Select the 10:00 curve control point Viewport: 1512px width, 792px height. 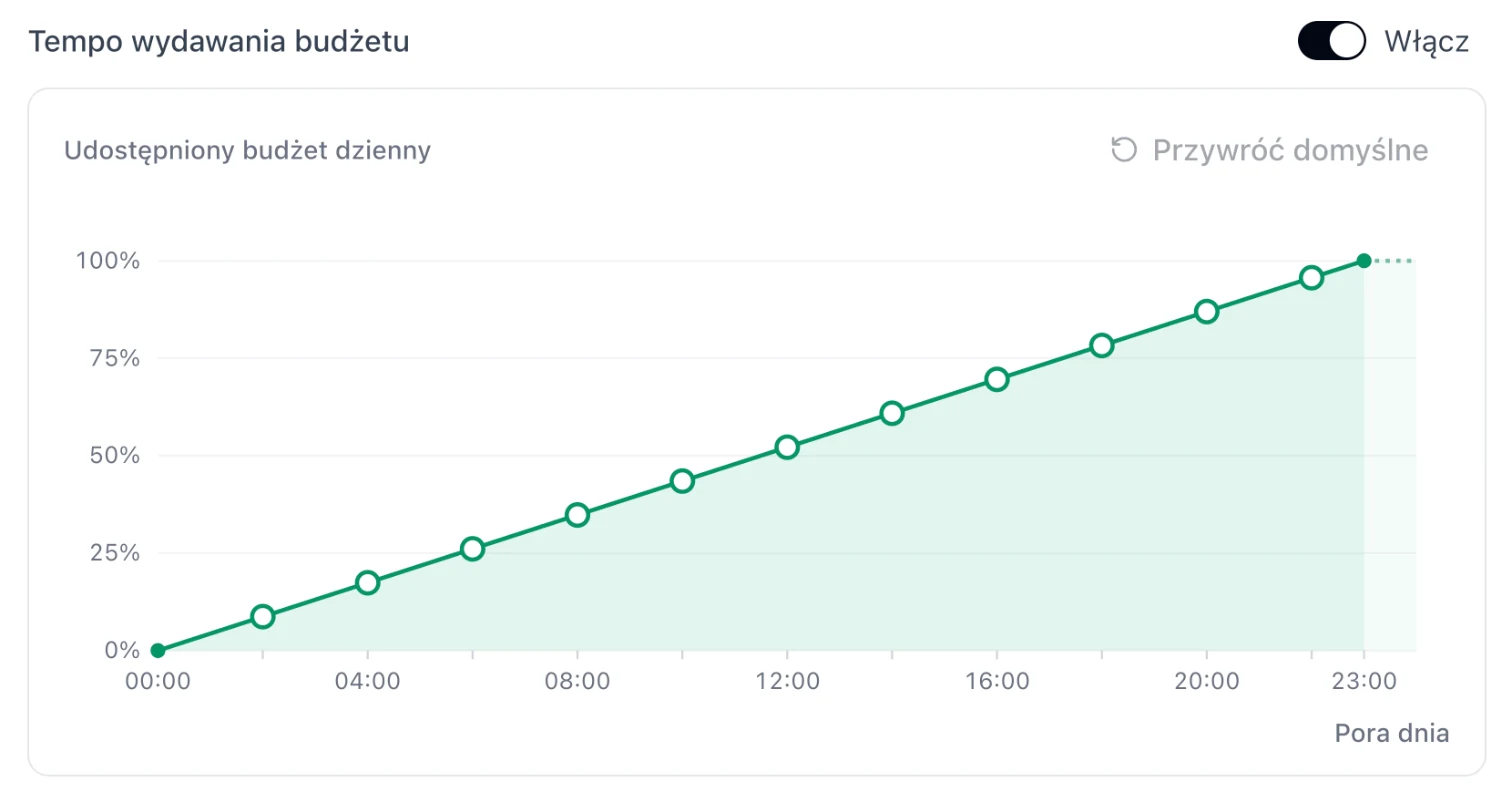click(682, 481)
